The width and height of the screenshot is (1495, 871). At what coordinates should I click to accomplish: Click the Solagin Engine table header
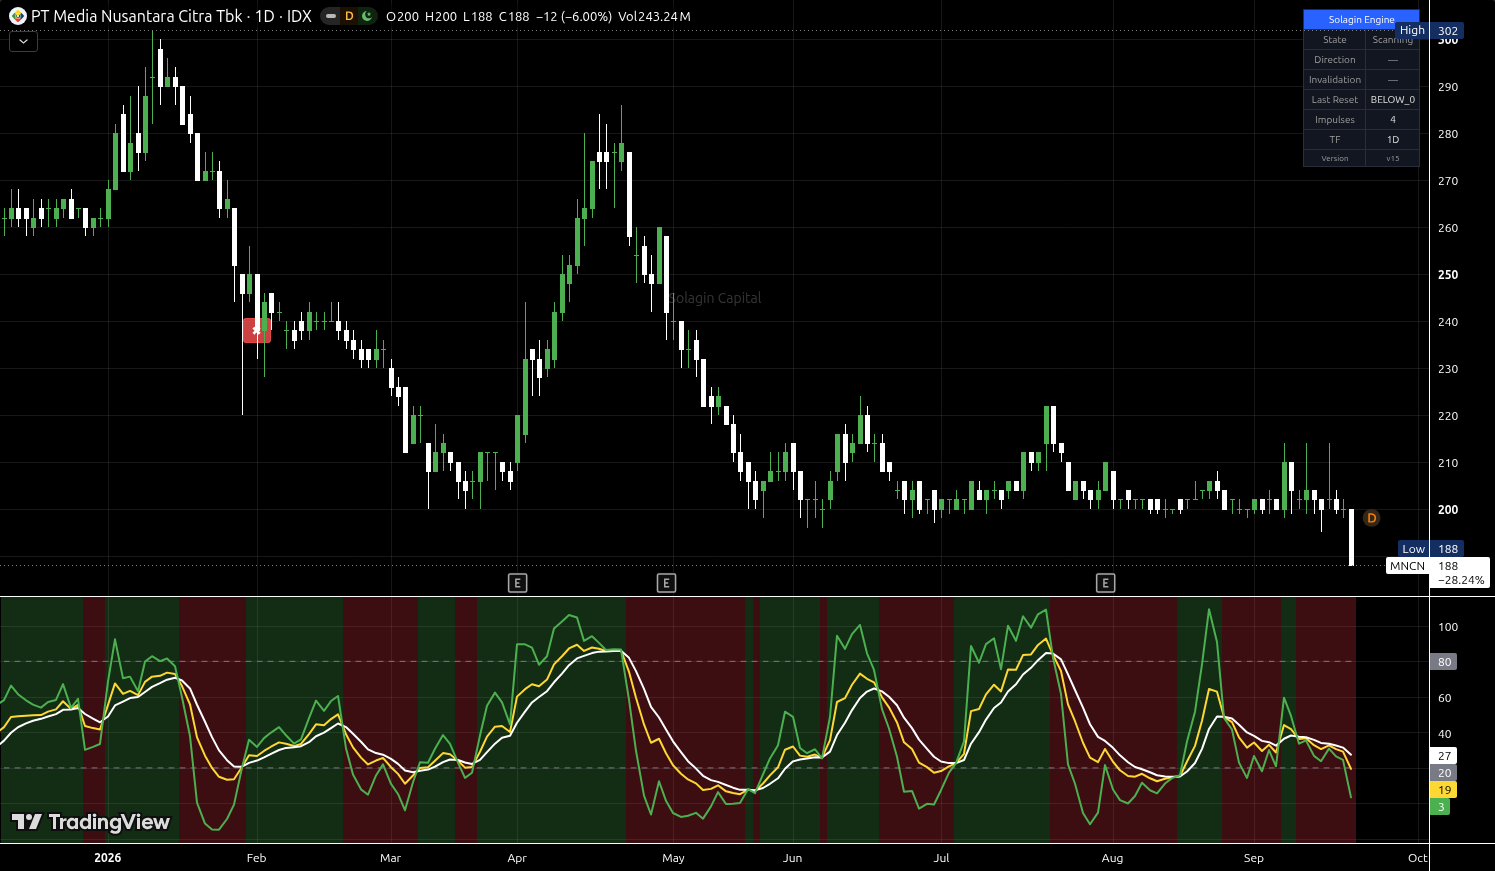point(1361,19)
